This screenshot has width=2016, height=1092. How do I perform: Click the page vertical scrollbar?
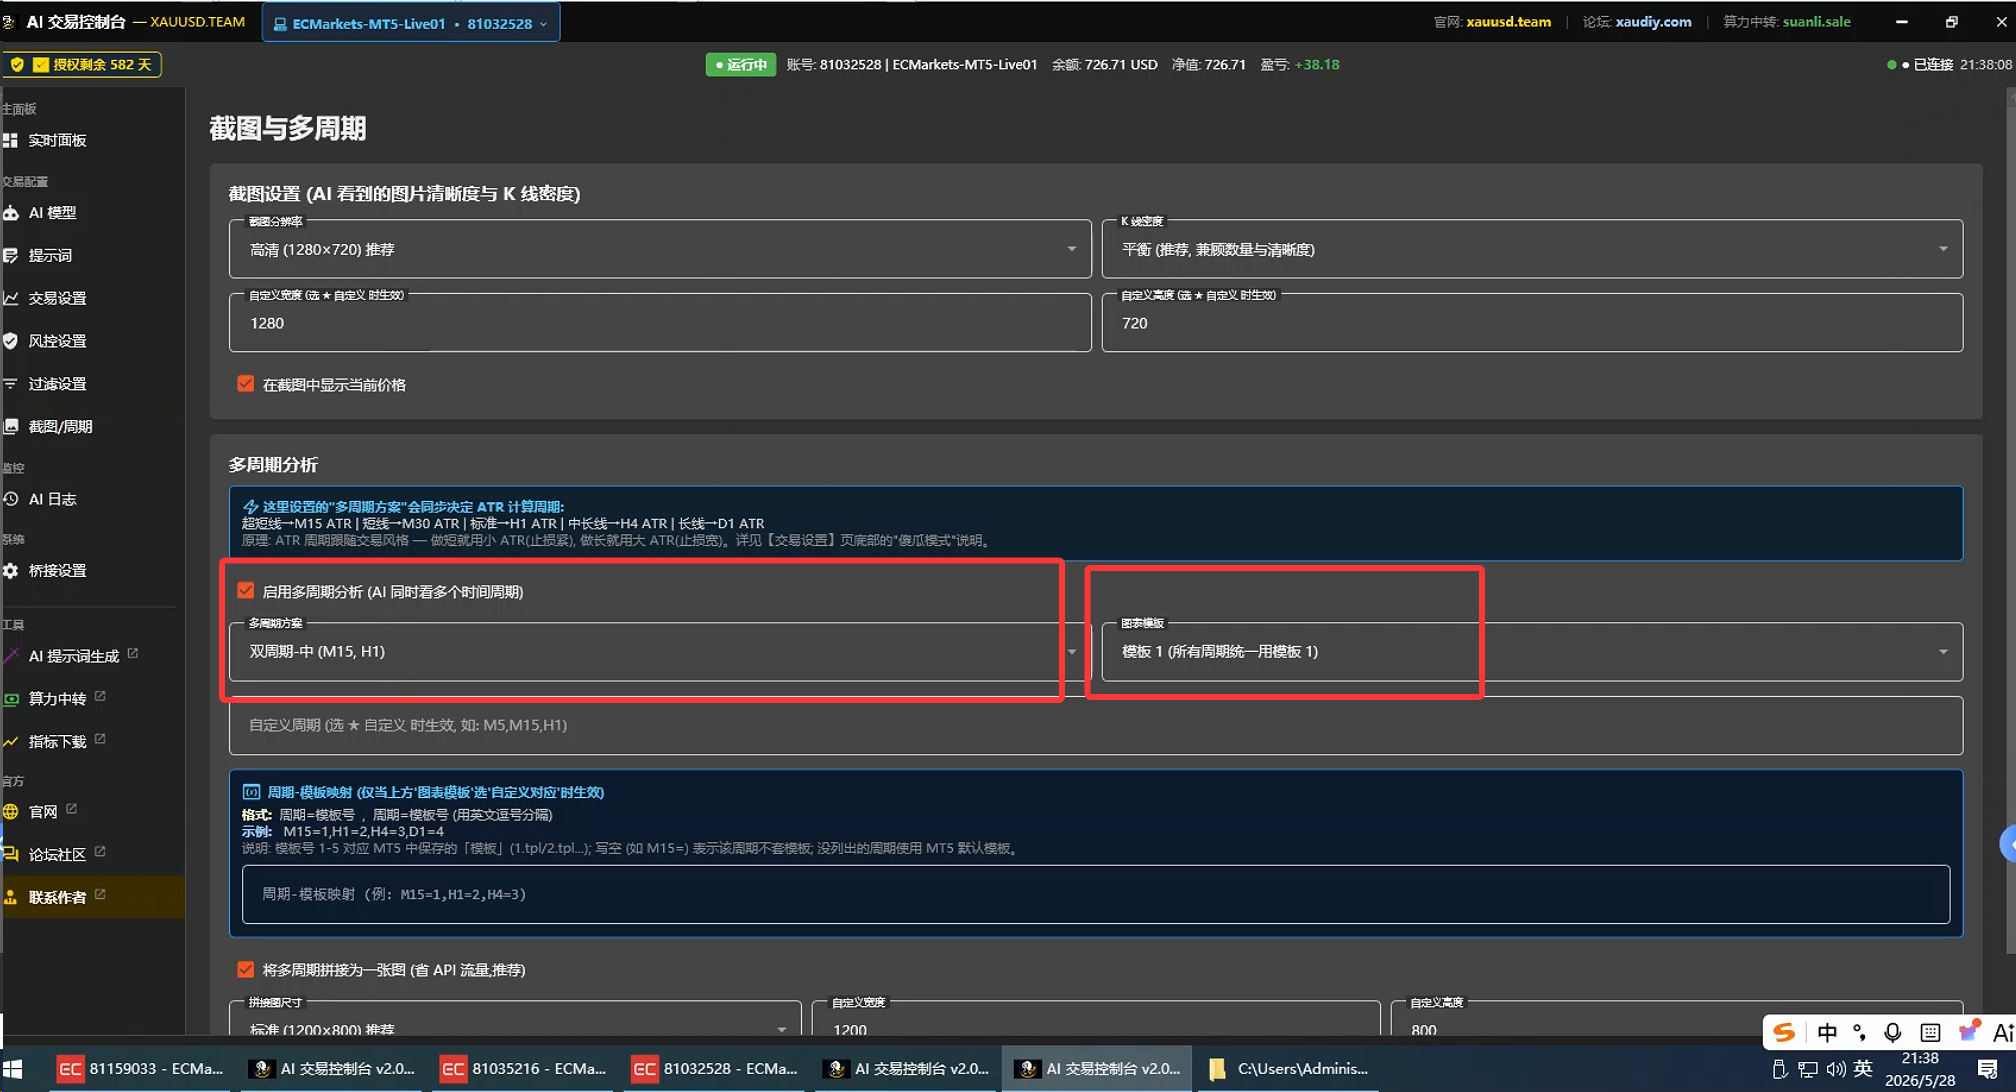tap(2011, 560)
